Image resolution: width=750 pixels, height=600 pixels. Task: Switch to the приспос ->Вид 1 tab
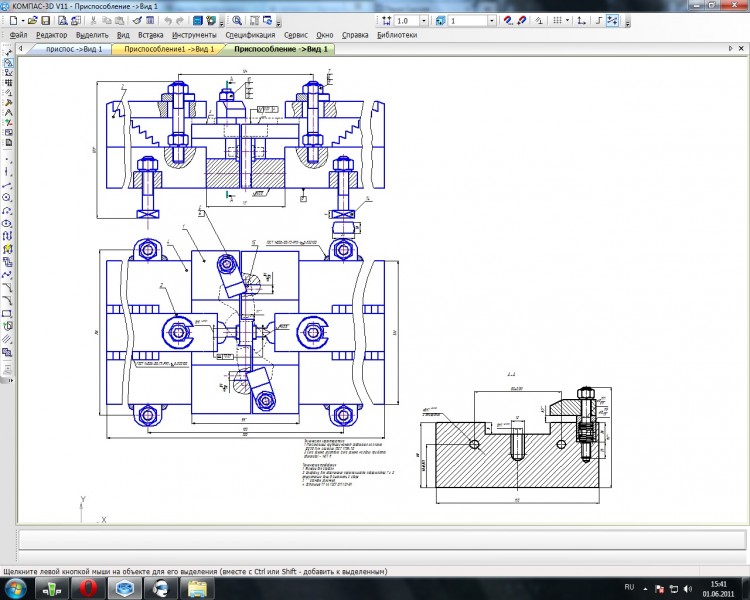74,49
